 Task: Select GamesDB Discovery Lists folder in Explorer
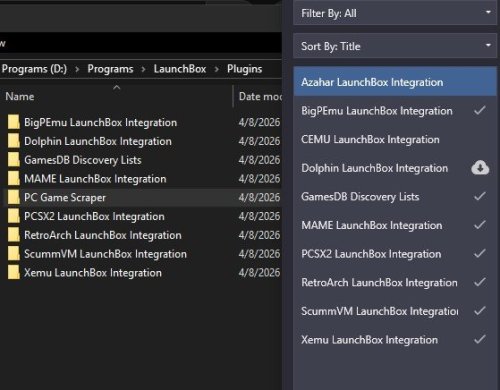pos(83,160)
